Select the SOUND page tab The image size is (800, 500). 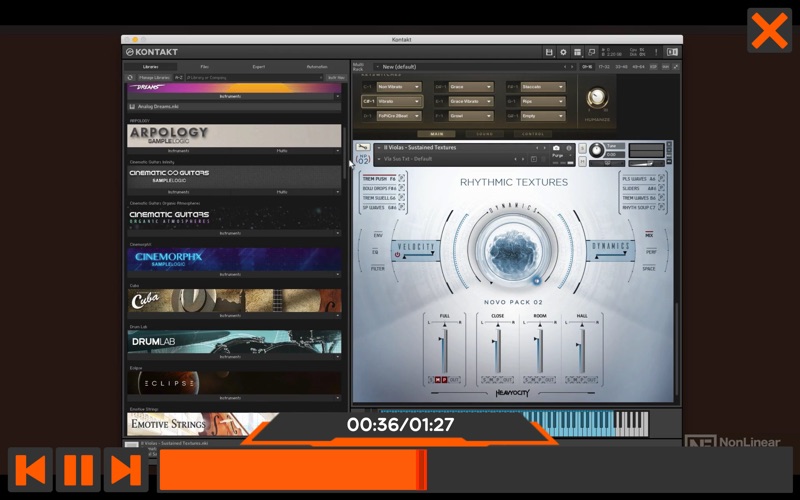coord(485,134)
